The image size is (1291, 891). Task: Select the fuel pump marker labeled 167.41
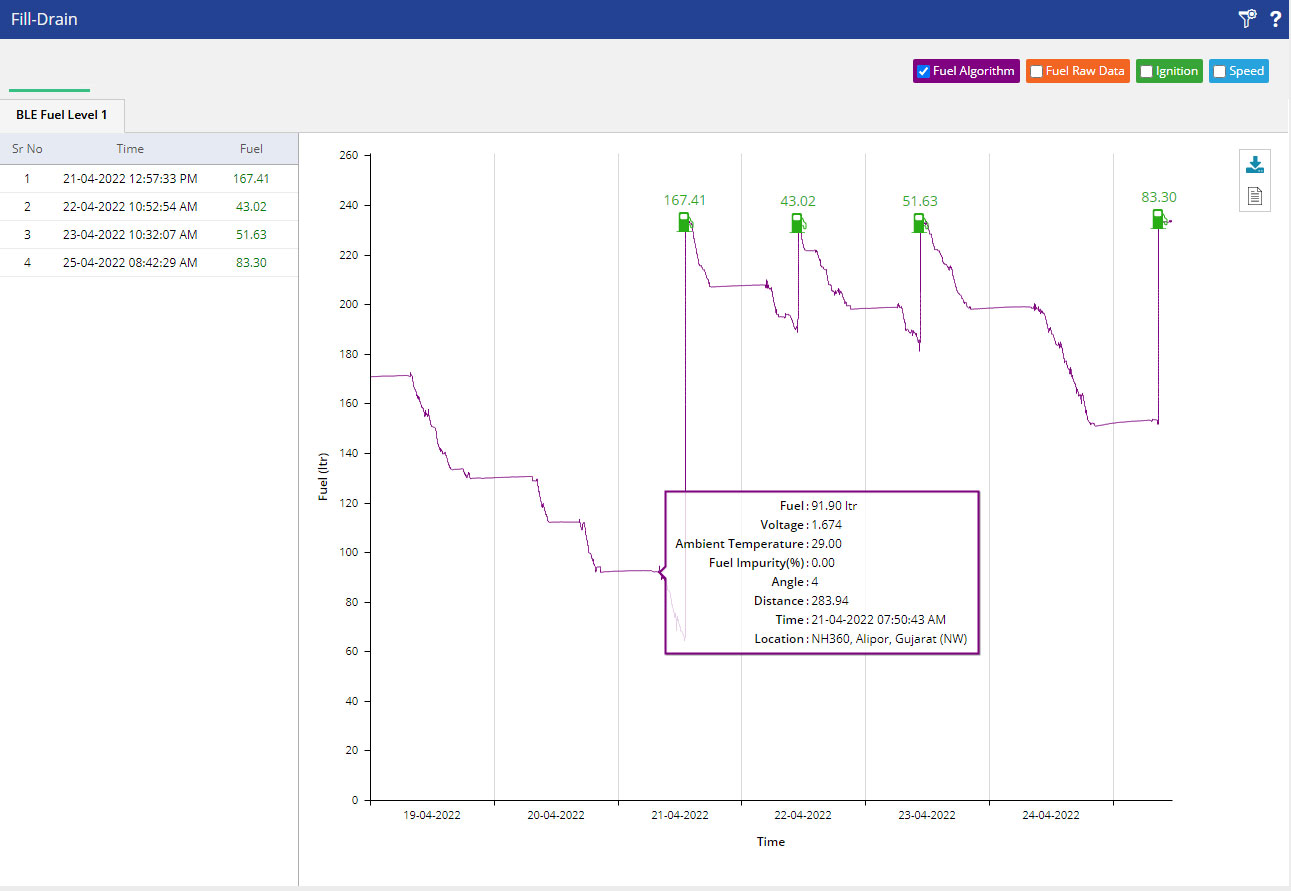pyautogui.click(x=685, y=221)
